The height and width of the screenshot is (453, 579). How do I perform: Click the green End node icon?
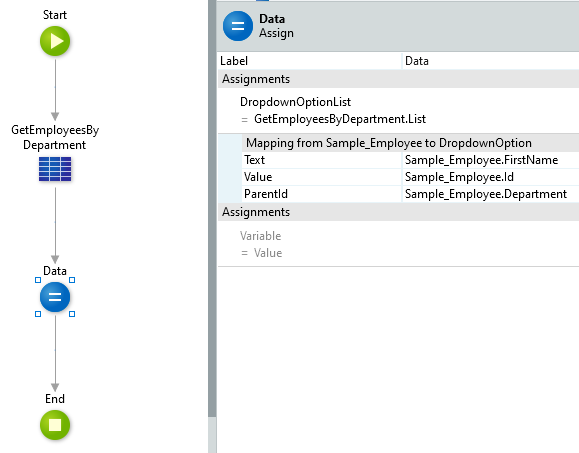coord(55,425)
